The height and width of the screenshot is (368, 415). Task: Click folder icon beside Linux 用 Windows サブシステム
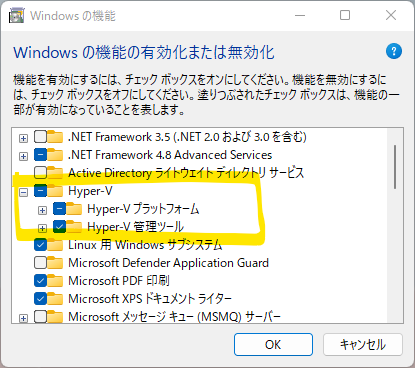click(55, 245)
